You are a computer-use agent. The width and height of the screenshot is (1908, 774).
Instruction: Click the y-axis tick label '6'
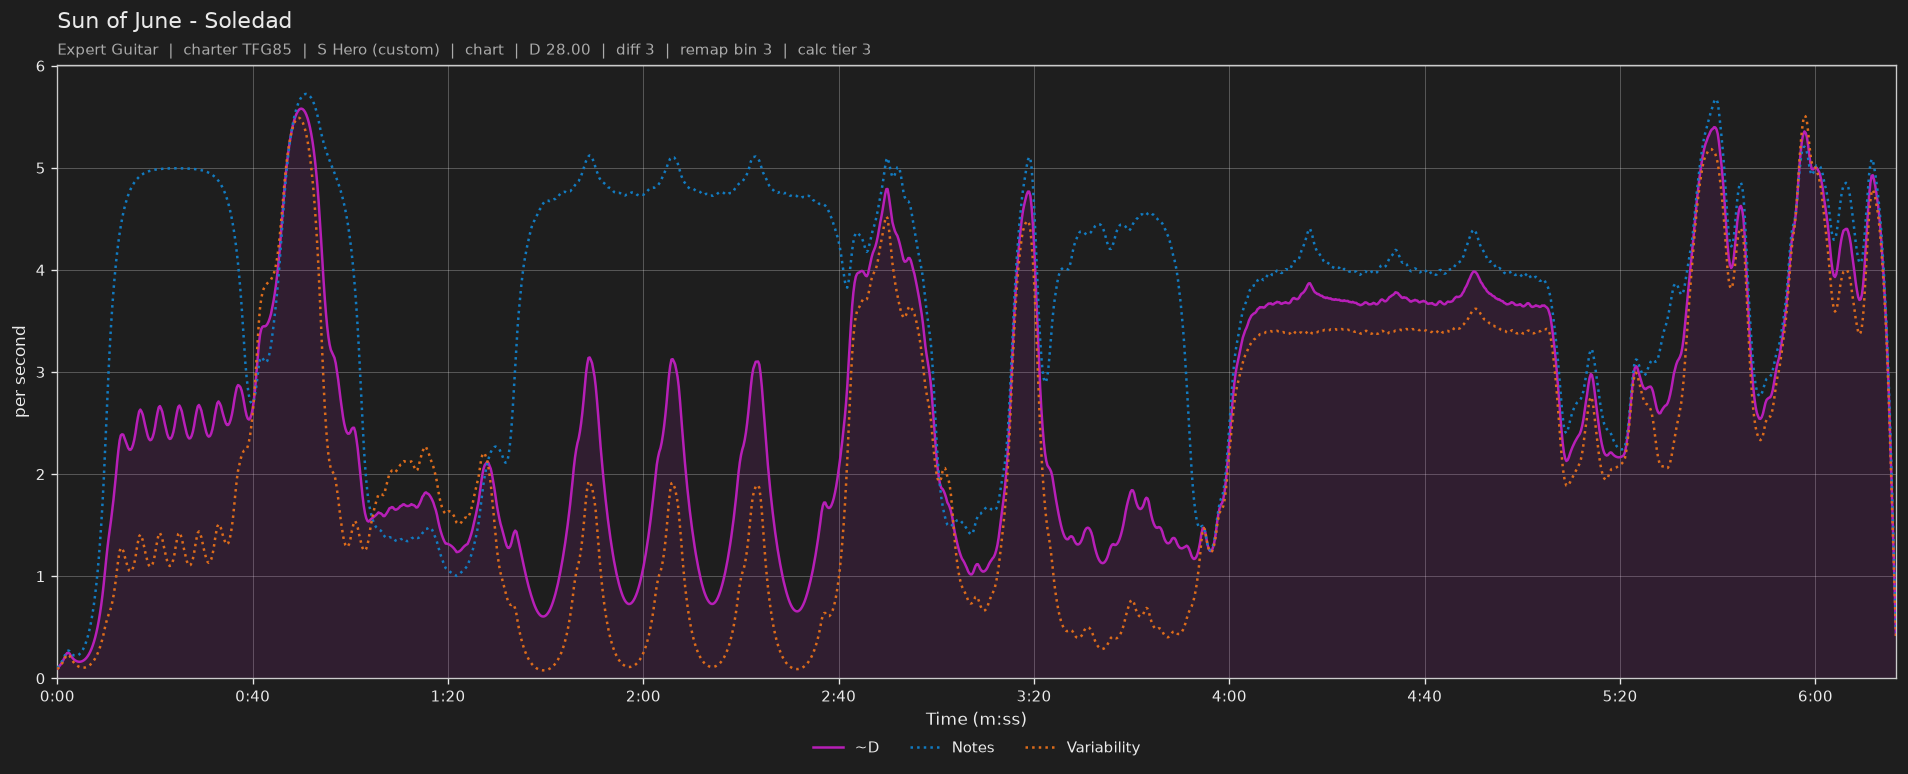point(41,67)
